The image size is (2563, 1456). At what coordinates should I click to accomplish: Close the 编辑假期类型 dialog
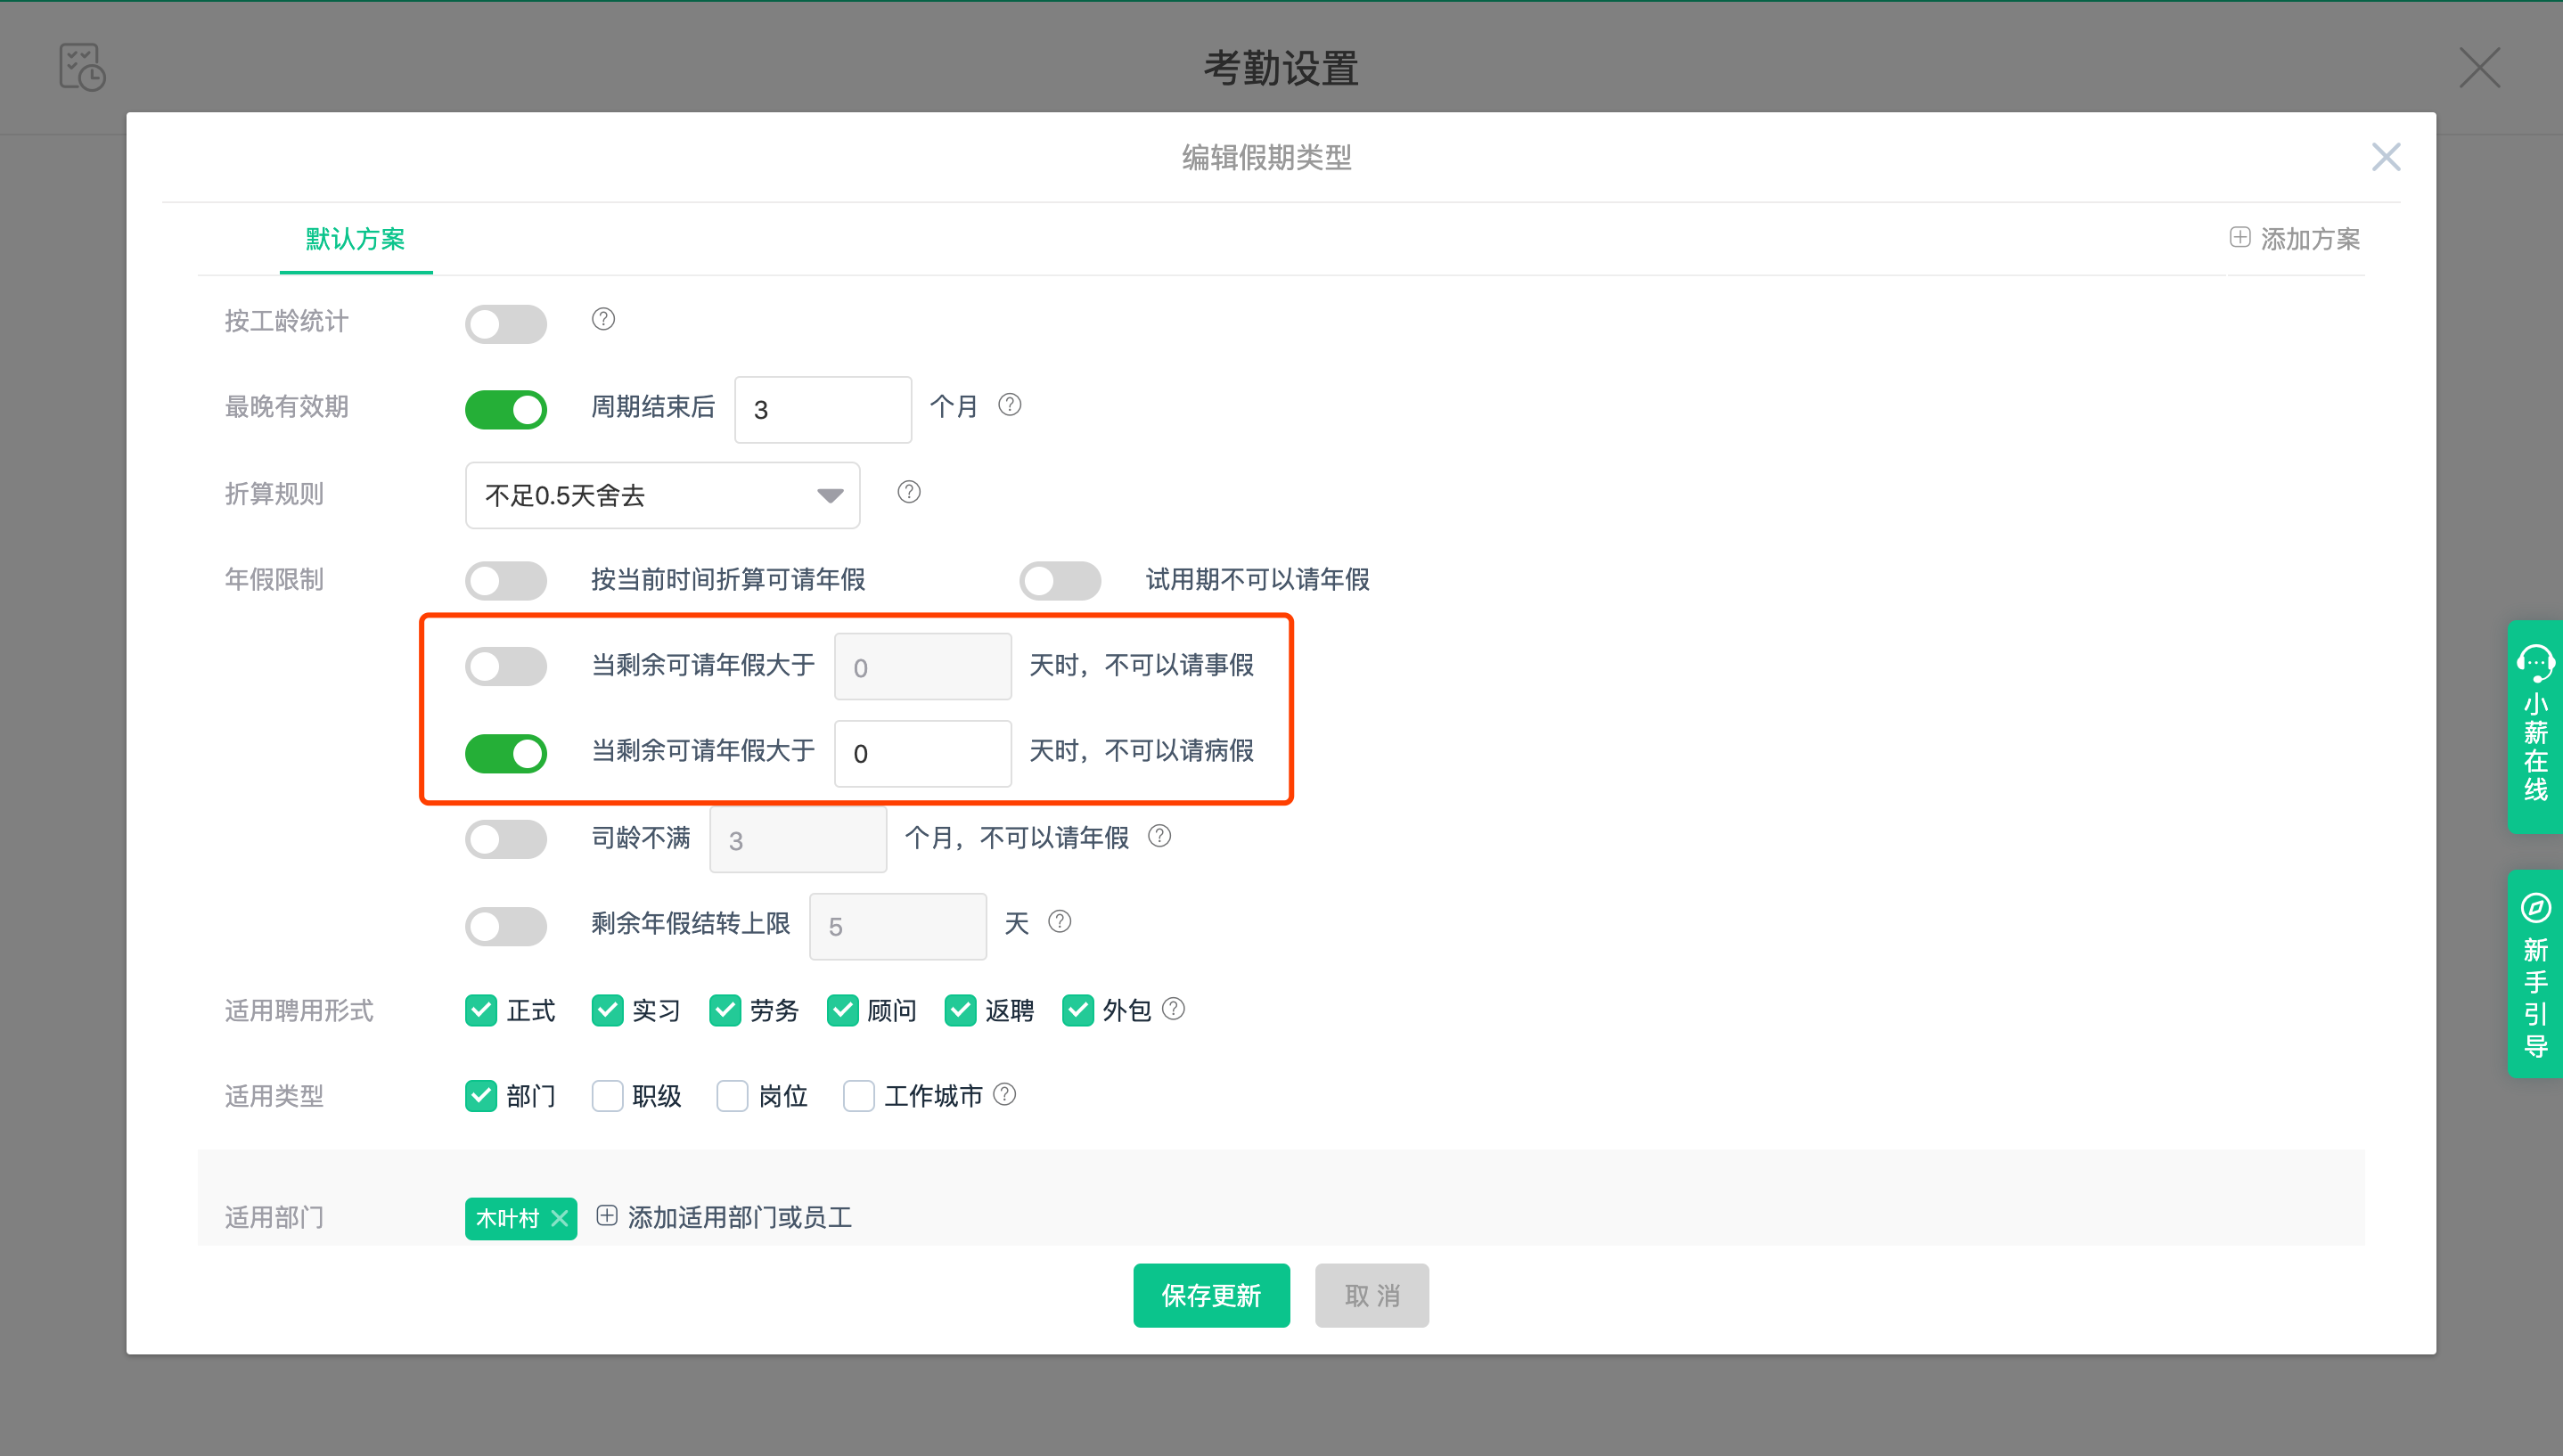pyautogui.click(x=2385, y=157)
